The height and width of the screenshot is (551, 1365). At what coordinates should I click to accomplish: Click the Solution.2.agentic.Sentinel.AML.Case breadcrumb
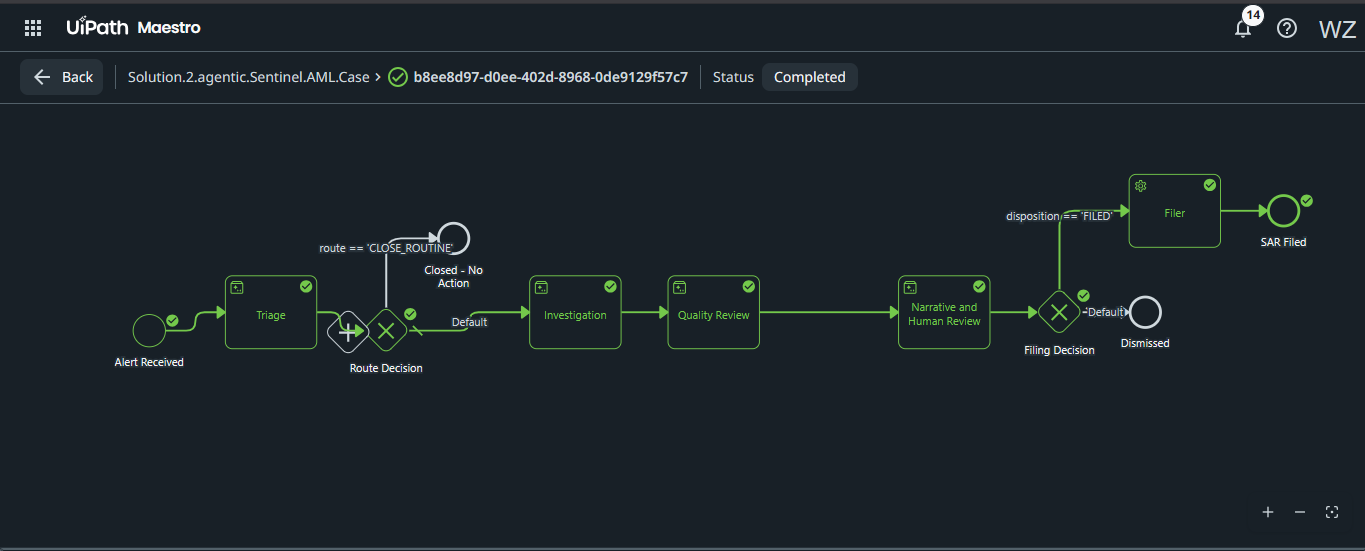(249, 77)
